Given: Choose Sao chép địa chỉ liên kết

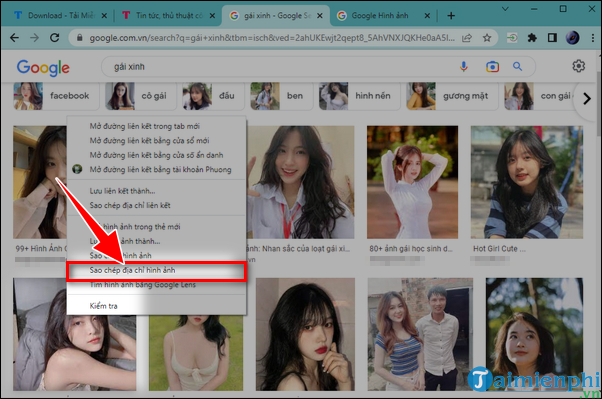Looking at the screenshot, I should click(x=156, y=205).
